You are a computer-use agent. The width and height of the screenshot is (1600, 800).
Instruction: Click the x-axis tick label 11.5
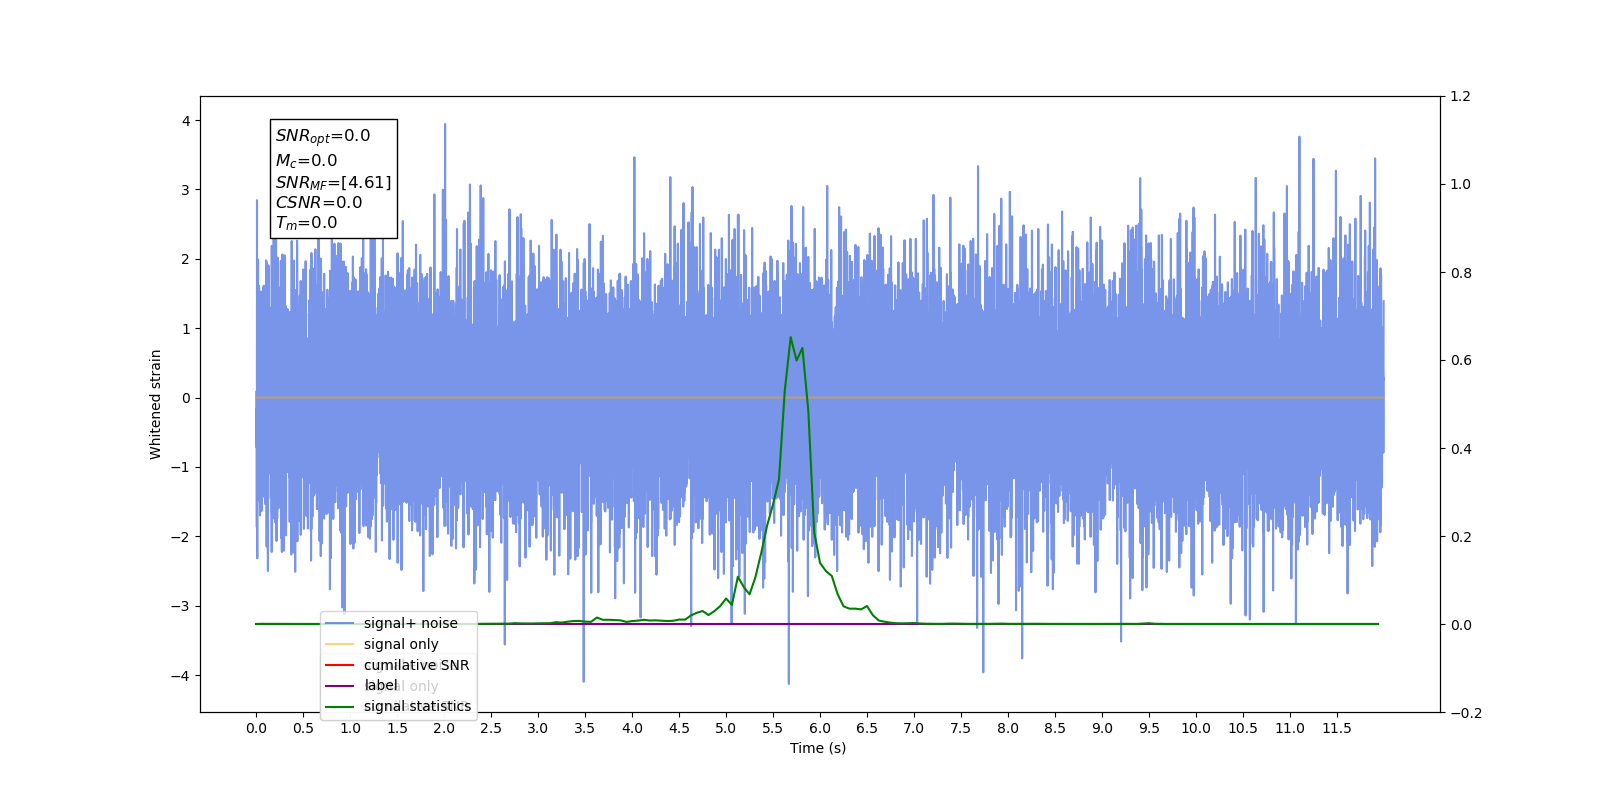(1337, 728)
